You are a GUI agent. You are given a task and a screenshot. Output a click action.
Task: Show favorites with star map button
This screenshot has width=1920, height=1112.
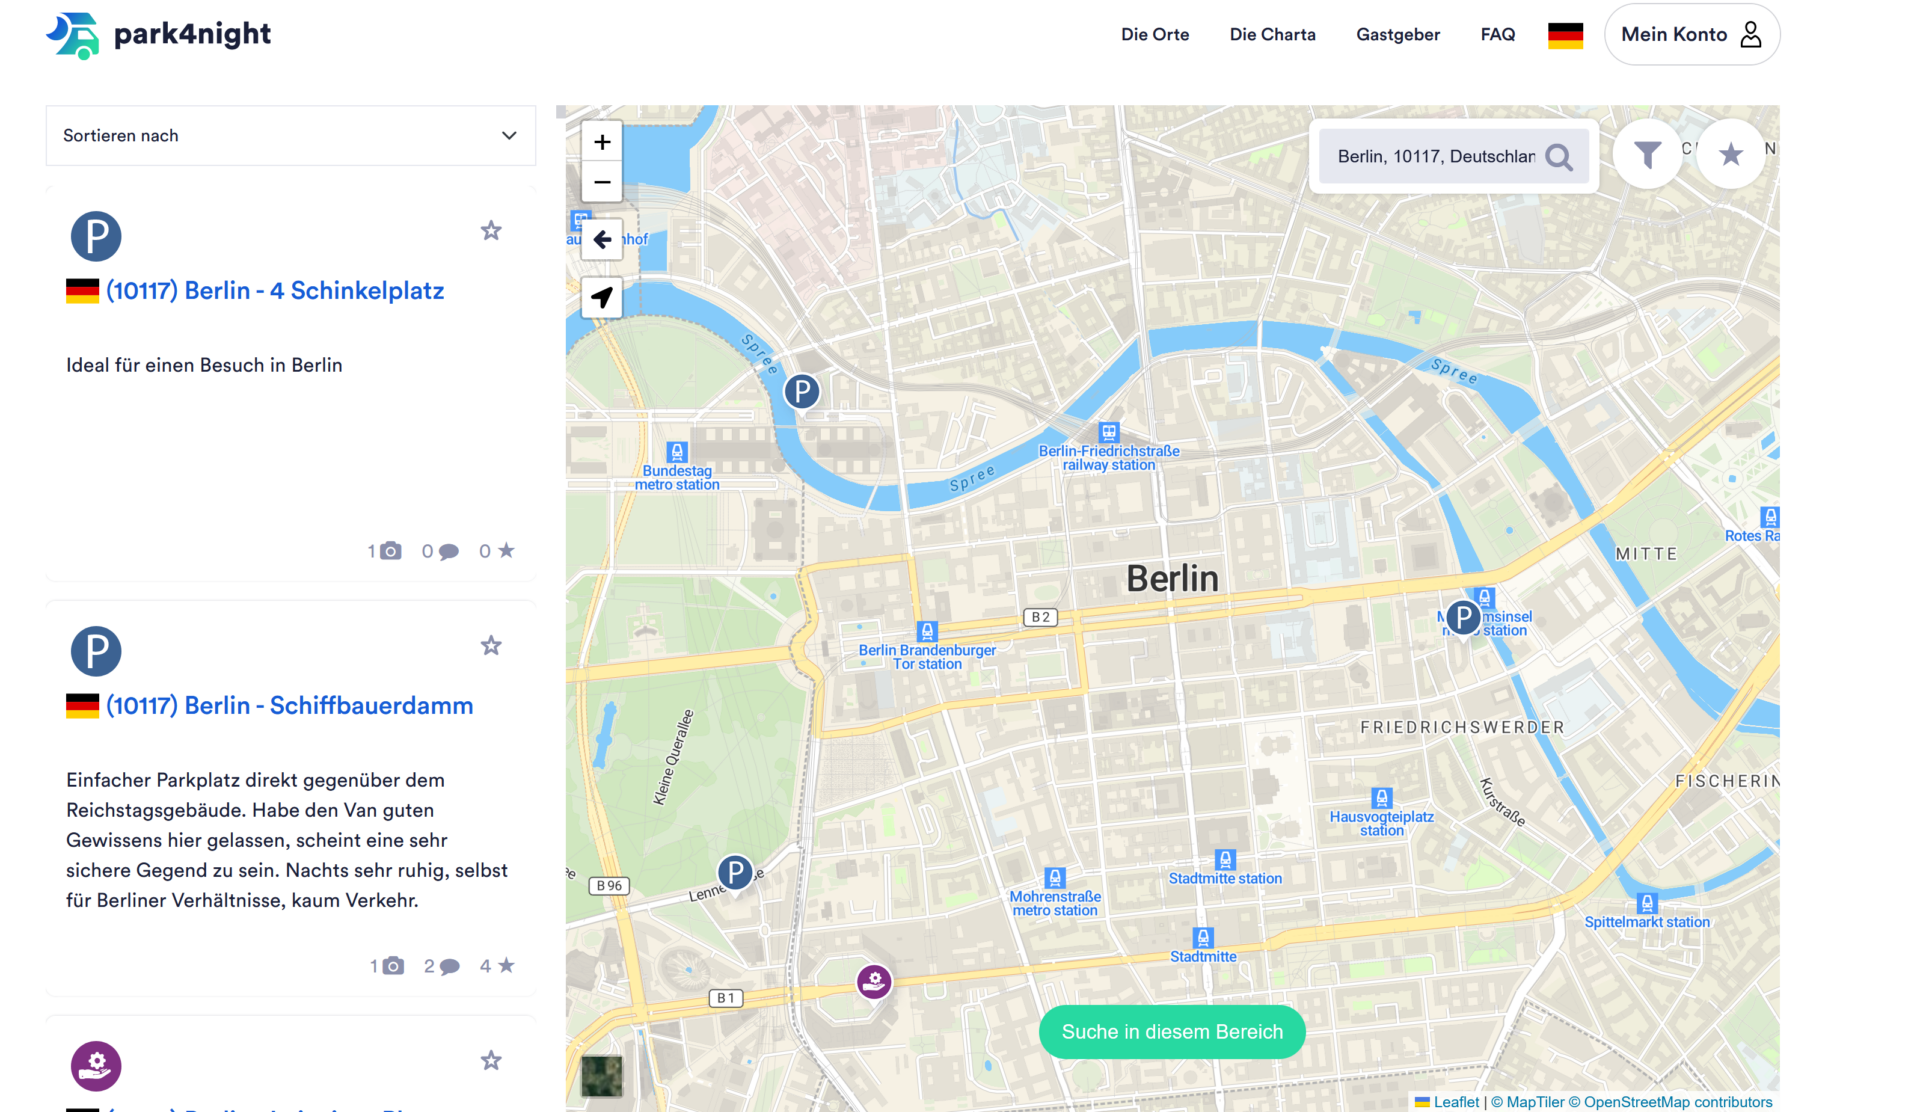(x=1731, y=154)
